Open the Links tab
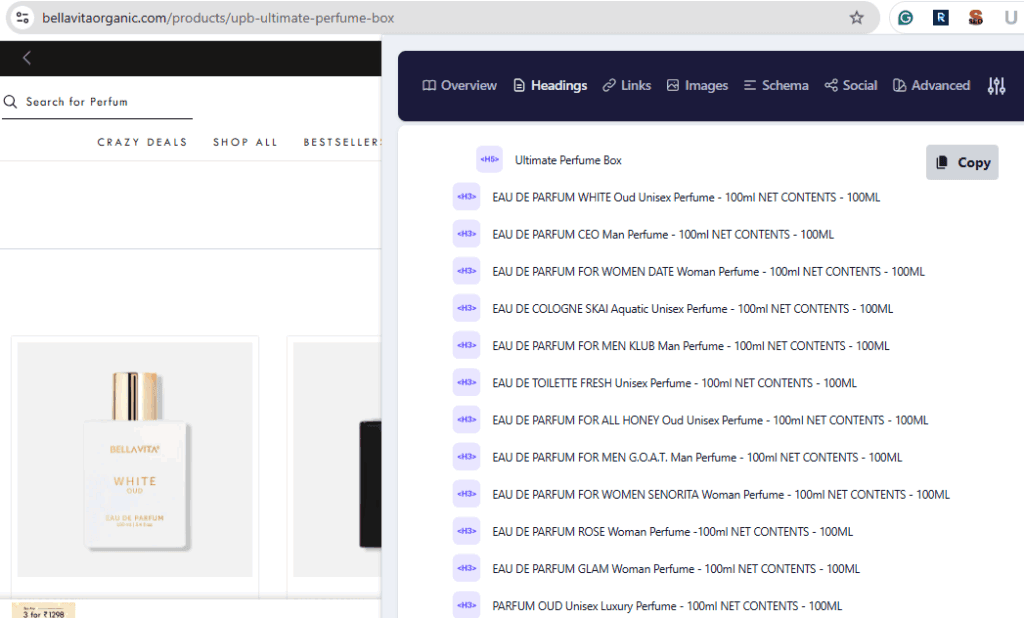The width and height of the screenshot is (1024, 618). click(626, 86)
